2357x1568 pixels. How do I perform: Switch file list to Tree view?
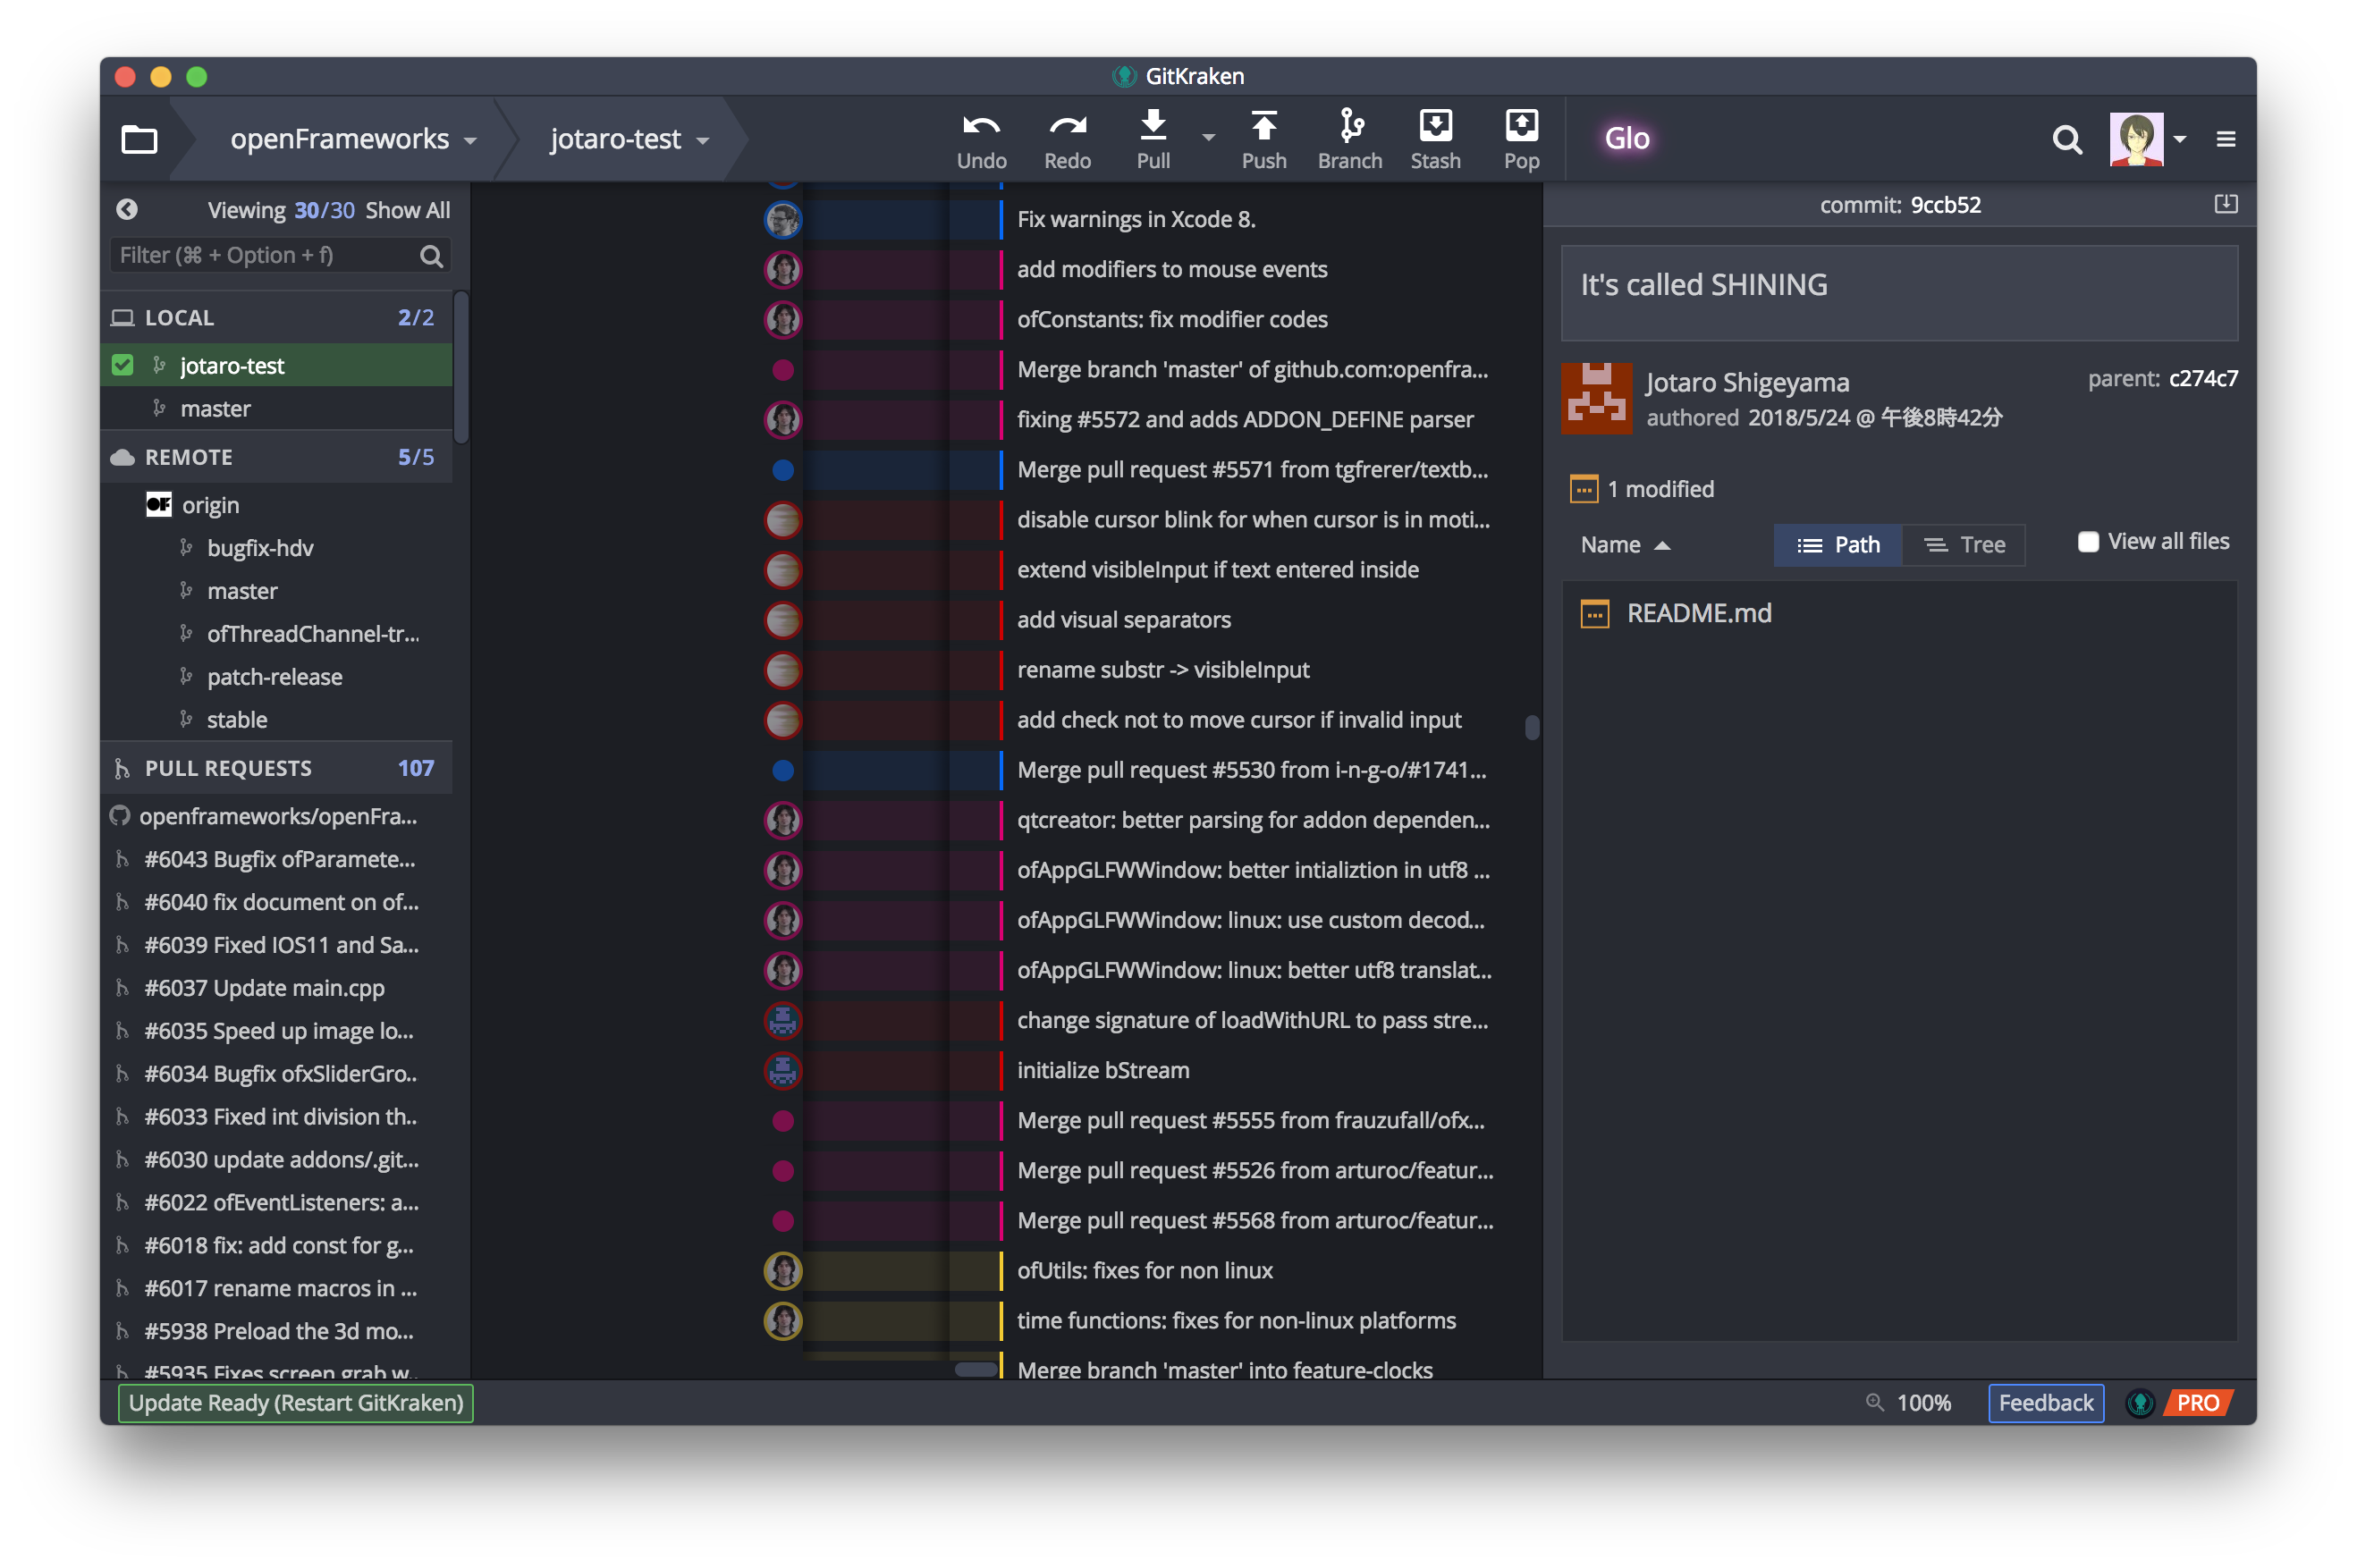[1963, 544]
